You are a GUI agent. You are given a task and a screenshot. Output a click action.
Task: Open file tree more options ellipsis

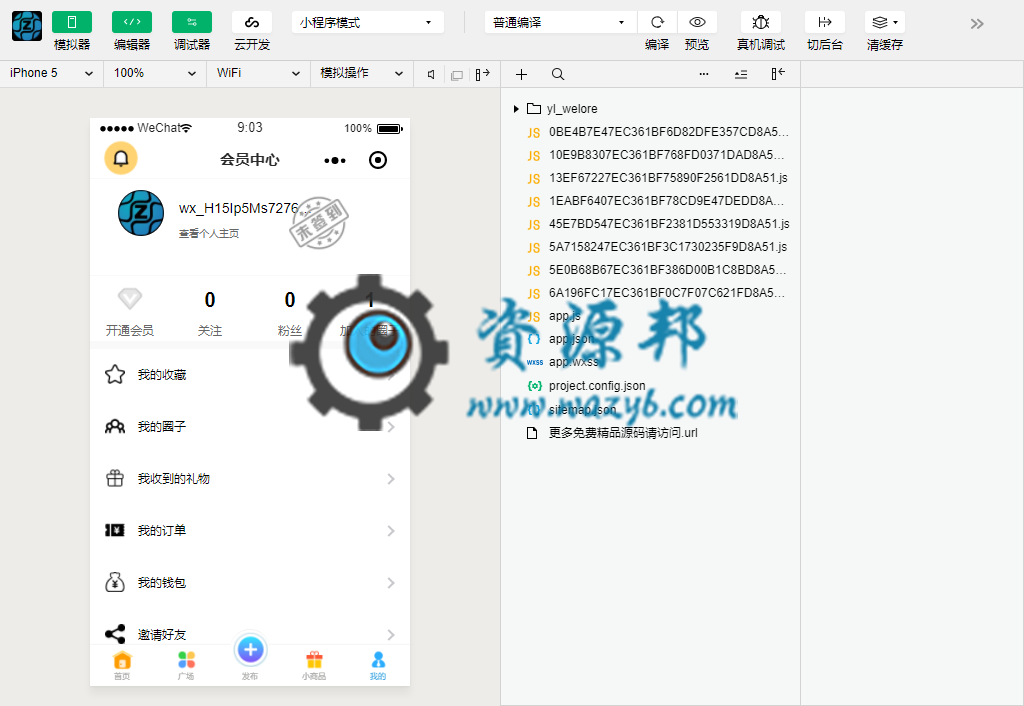[703, 74]
